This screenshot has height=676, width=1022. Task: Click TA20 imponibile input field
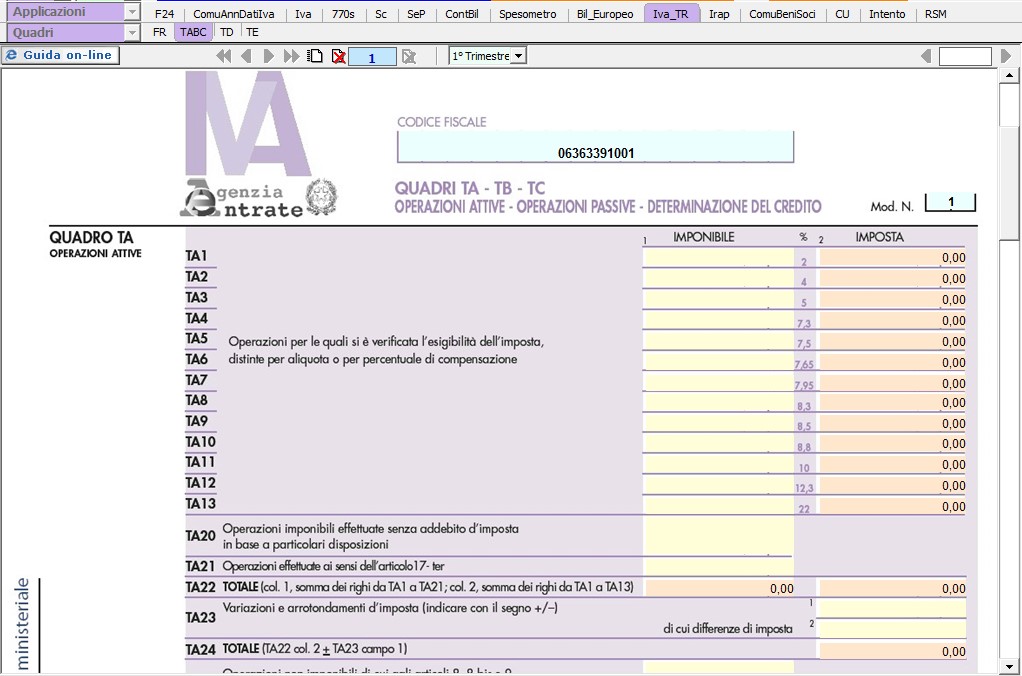718,536
